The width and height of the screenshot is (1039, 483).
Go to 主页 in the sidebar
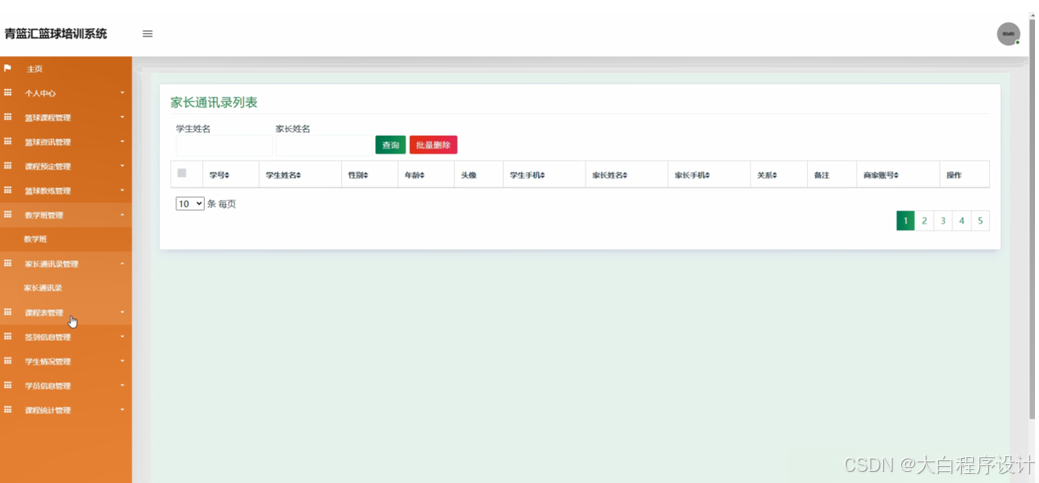coord(34,69)
